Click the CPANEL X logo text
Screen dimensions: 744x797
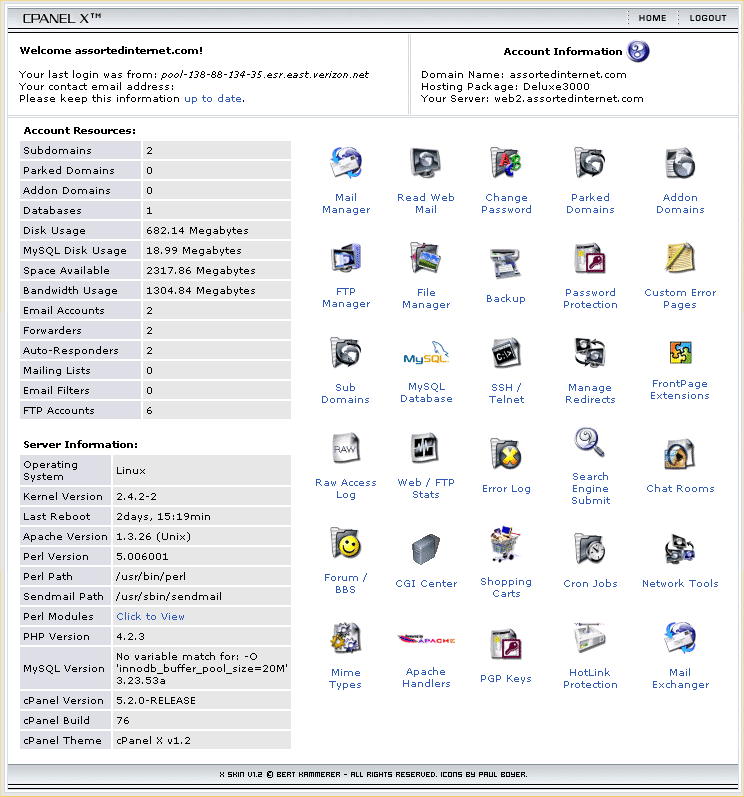pyautogui.click(x=62, y=18)
